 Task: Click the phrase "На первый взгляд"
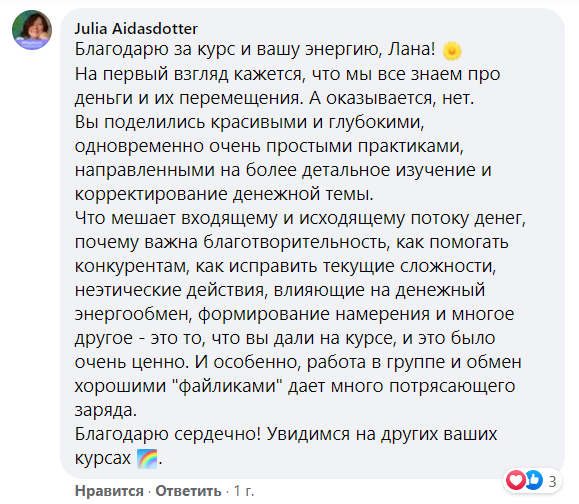click(x=151, y=75)
